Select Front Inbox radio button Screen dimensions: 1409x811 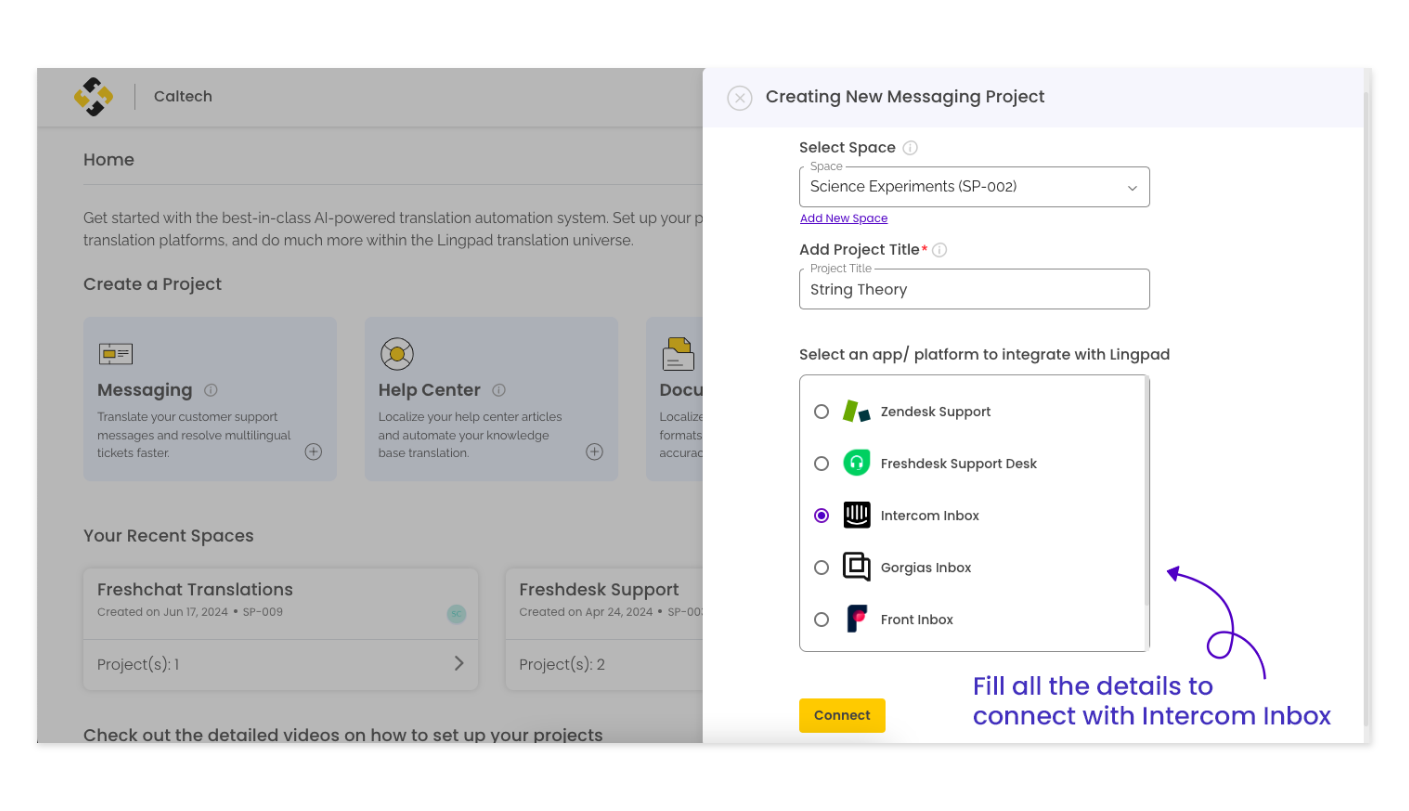(822, 620)
